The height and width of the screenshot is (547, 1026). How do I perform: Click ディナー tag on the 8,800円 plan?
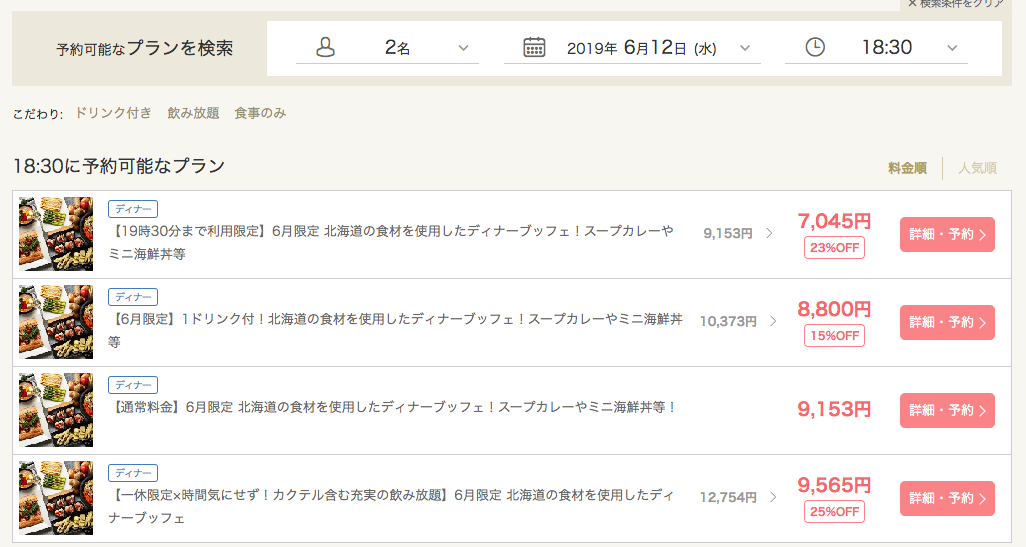coord(133,296)
